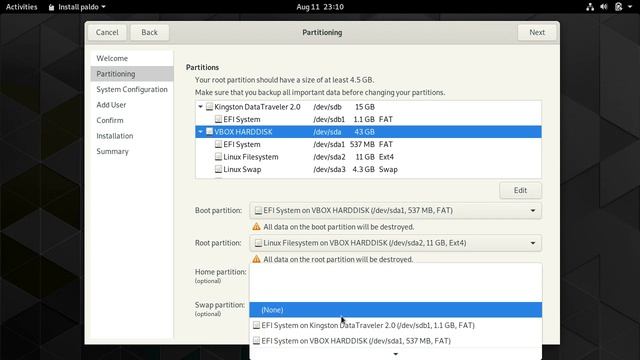Click the partition icon beside Linux Swap
The width and height of the screenshot is (640, 360).
point(218,169)
